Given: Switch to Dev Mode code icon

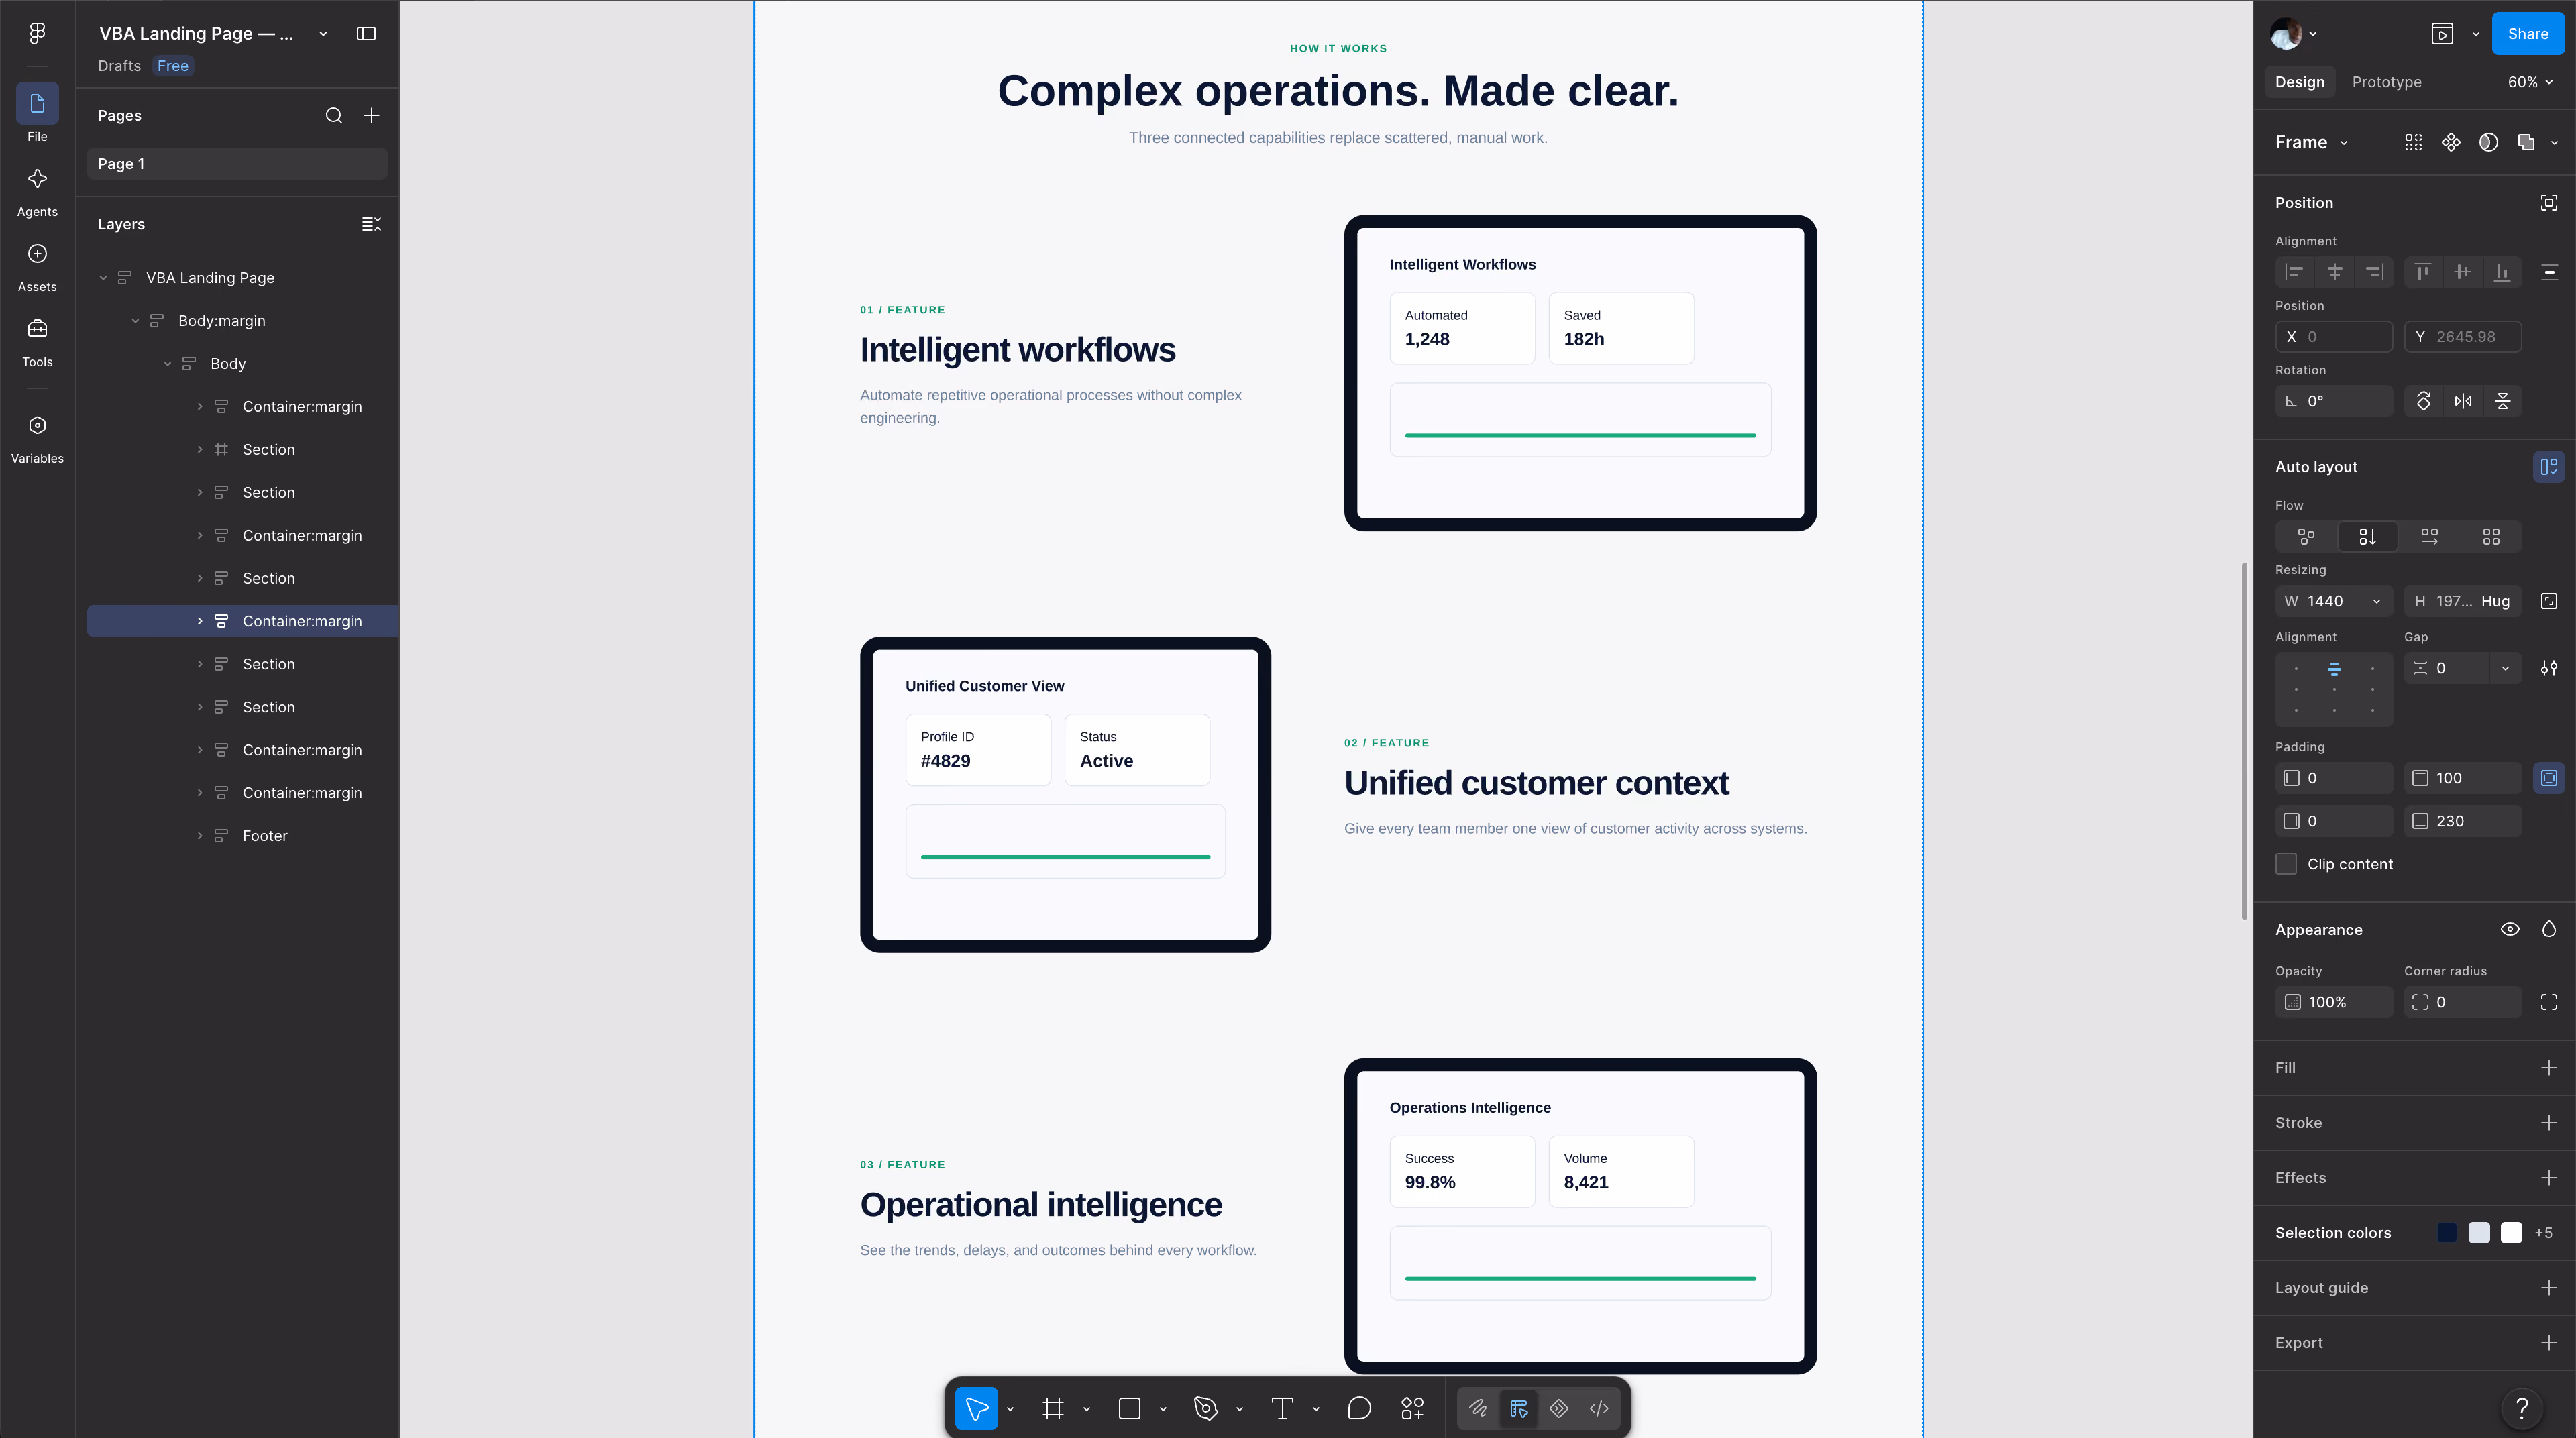Looking at the screenshot, I should [1599, 1408].
